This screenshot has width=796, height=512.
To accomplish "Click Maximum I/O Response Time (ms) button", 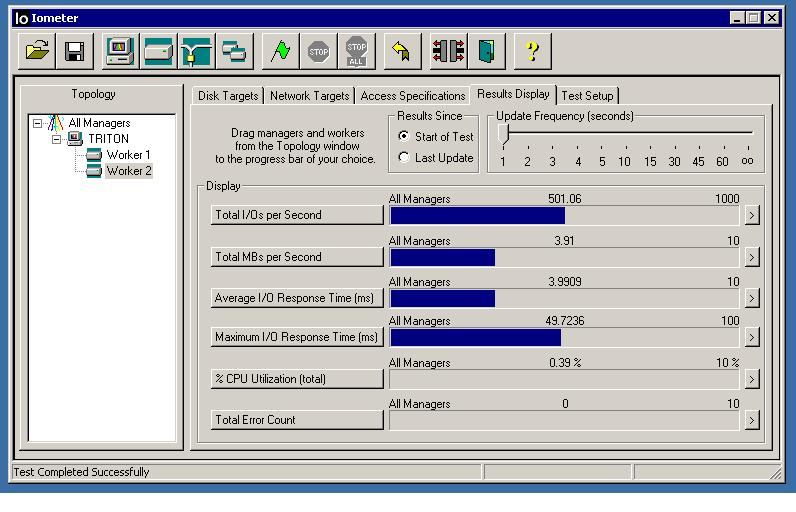I will pyautogui.click(x=297, y=337).
